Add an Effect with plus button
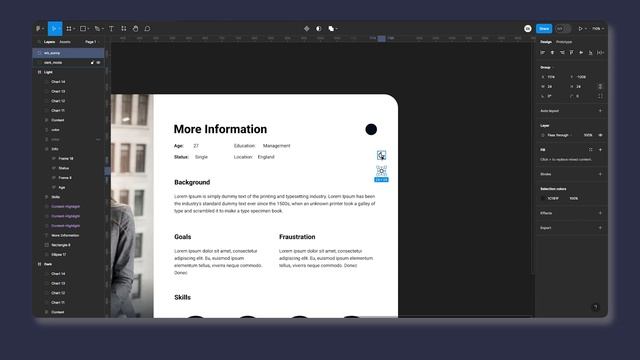The height and width of the screenshot is (360, 640). tap(600, 213)
